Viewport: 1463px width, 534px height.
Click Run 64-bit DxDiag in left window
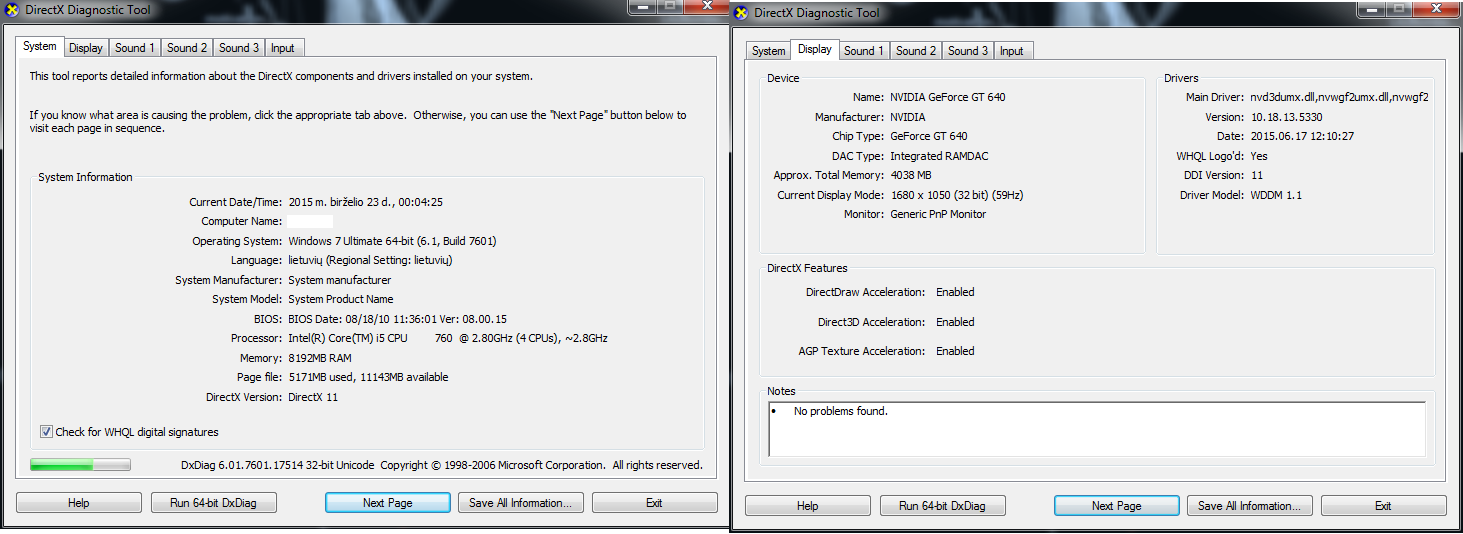(214, 503)
